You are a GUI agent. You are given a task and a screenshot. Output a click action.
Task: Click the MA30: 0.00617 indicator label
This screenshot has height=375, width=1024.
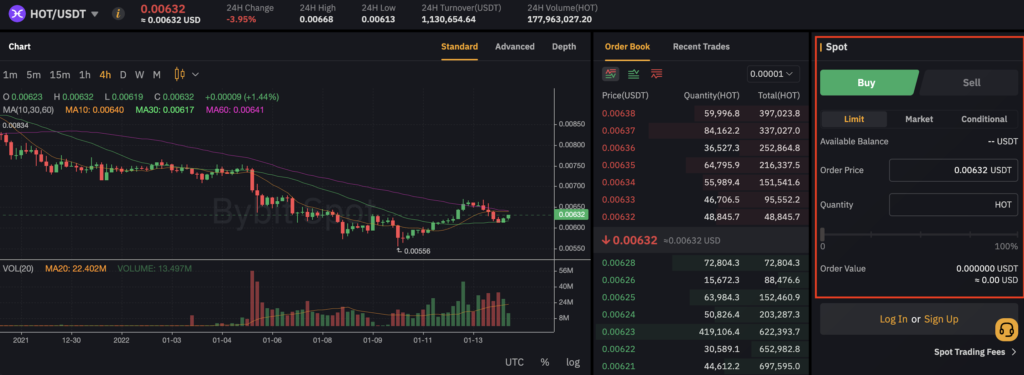165,110
